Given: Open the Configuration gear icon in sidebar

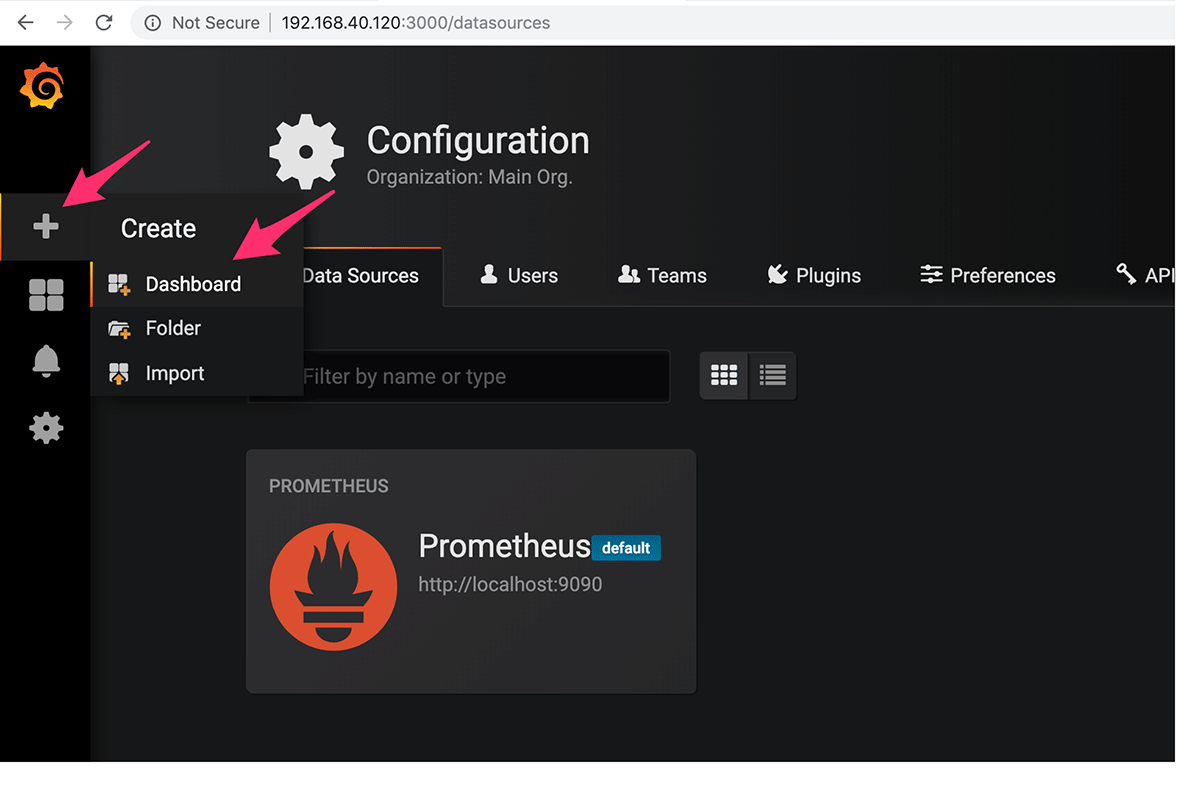Looking at the screenshot, I should click(x=46, y=428).
